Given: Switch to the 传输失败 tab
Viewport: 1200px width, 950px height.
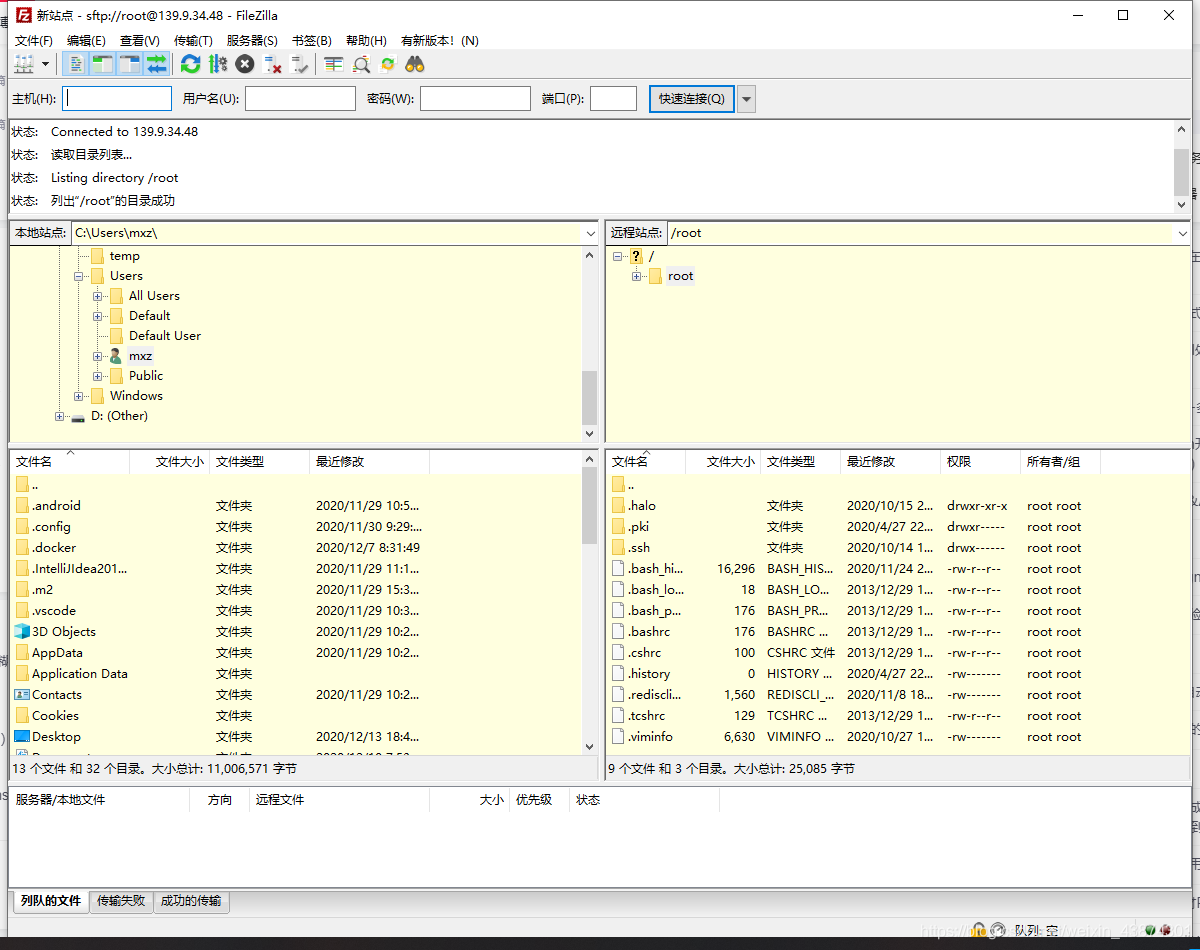Looking at the screenshot, I should point(121,901).
